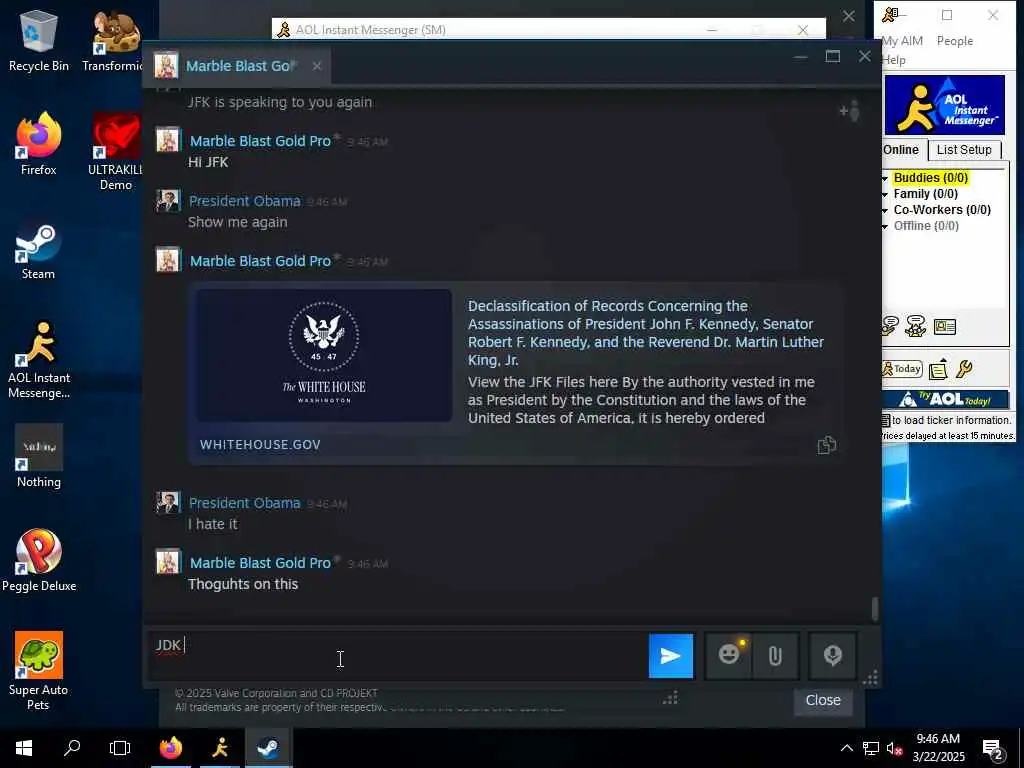This screenshot has height=768, width=1024.
Task: Click the muted volume tray icon
Action: [x=895, y=748]
